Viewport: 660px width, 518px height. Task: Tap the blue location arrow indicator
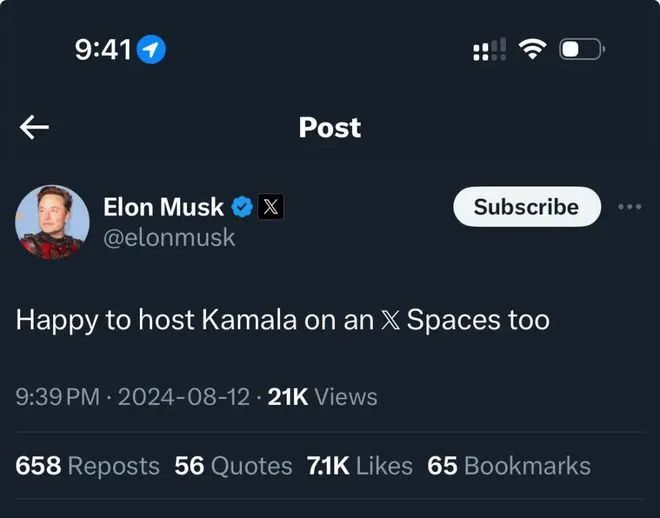(x=152, y=49)
